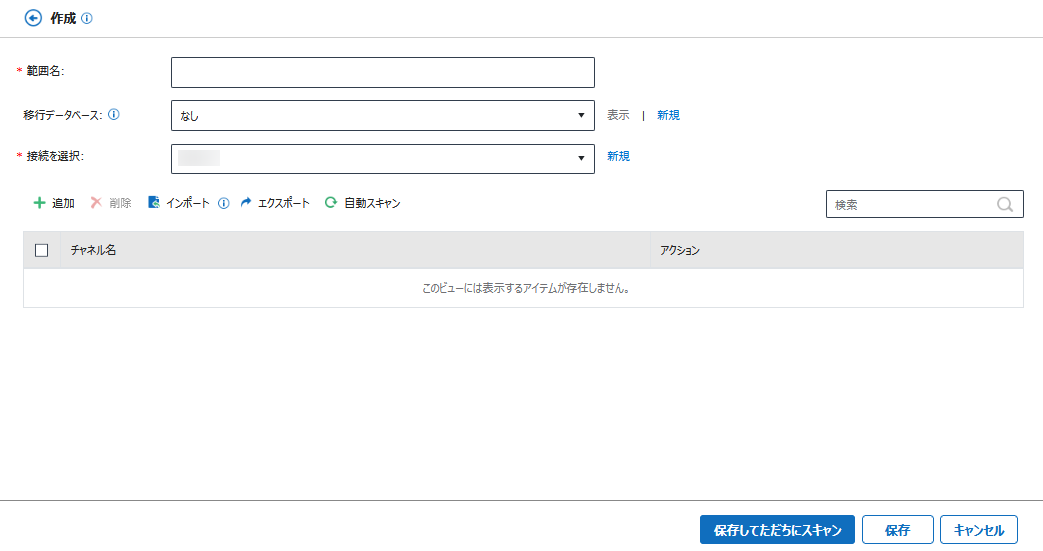Image resolution: width=1043 pixels, height=551 pixels.
Task: Open the 移行データベース dropdown showing なし
Action: [382, 116]
